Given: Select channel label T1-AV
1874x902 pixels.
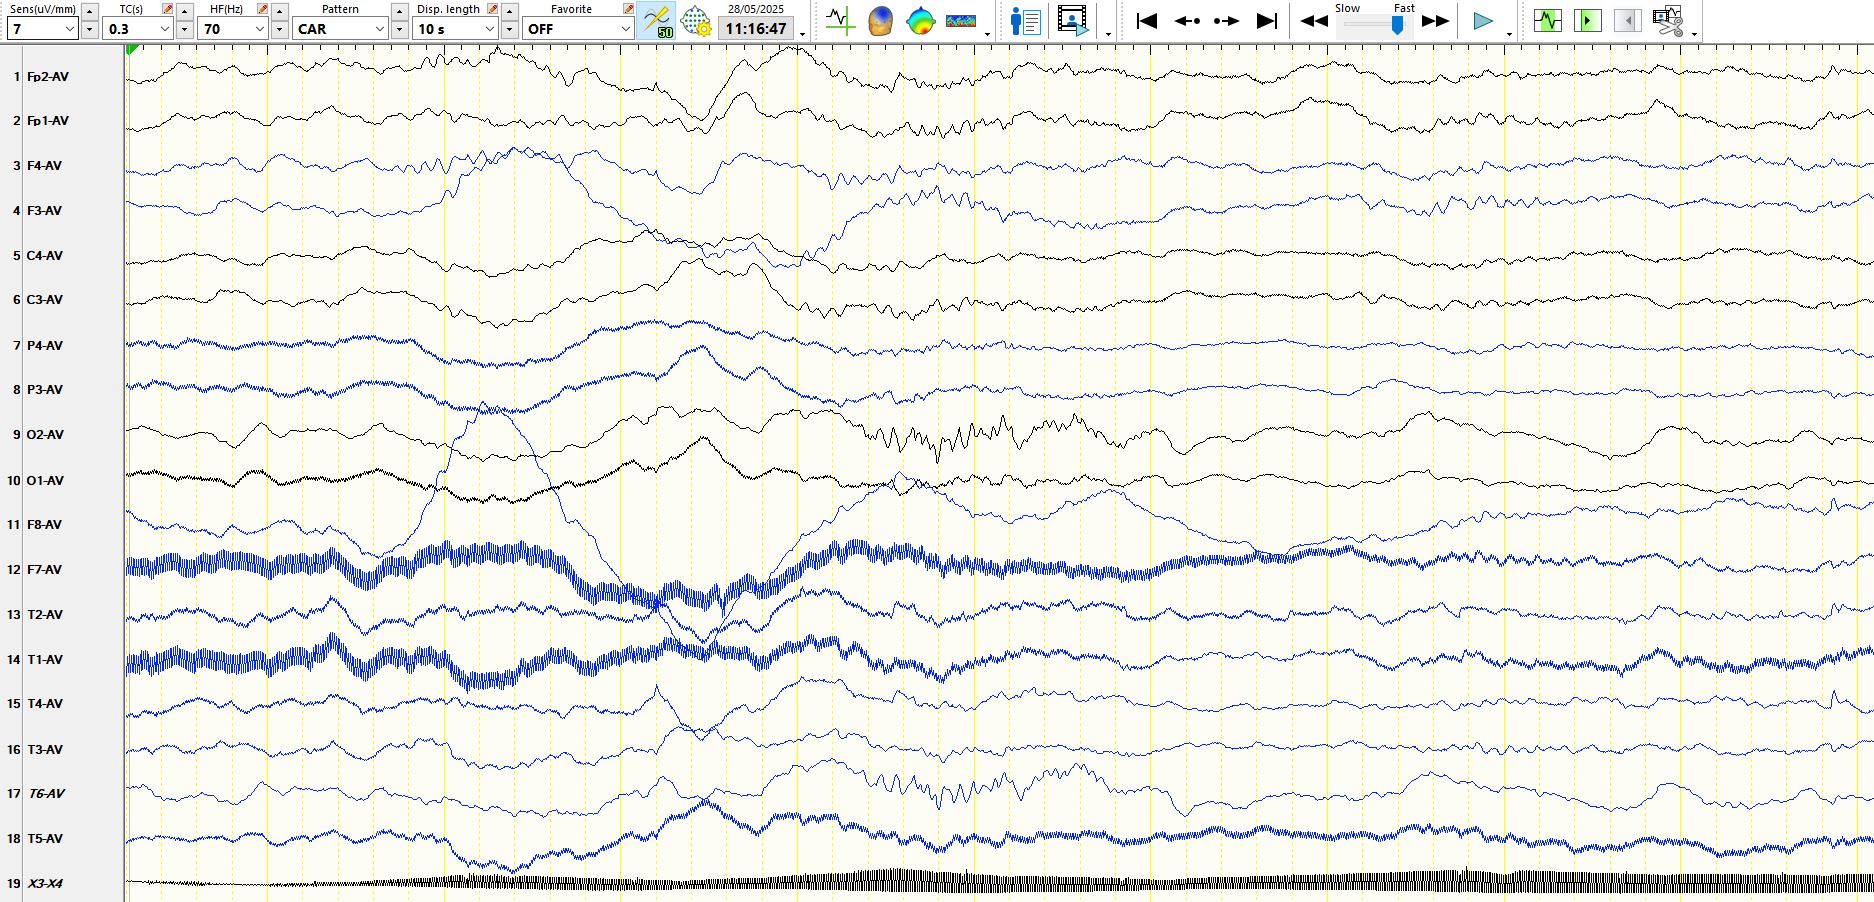Looking at the screenshot, I should tap(44, 660).
